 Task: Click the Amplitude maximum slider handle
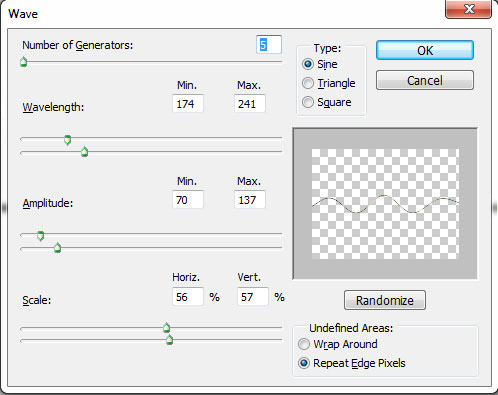tap(58, 248)
